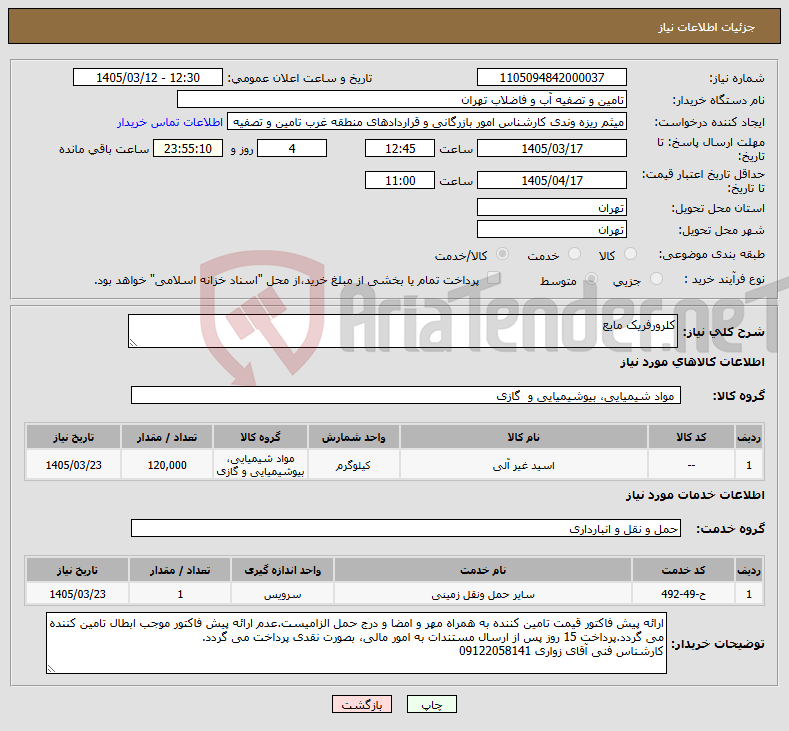Select the کالا/خدمت radio button
This screenshot has width=789, height=731.
click(502, 254)
